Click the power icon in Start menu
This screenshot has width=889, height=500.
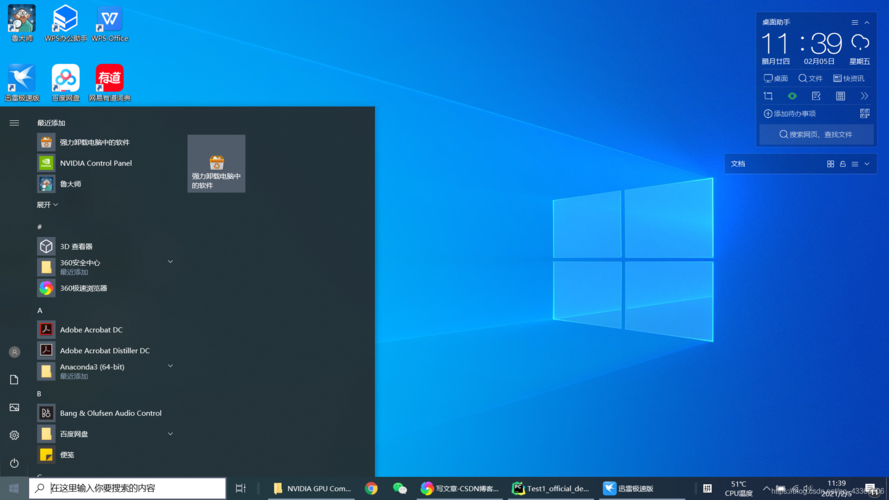click(x=14, y=463)
